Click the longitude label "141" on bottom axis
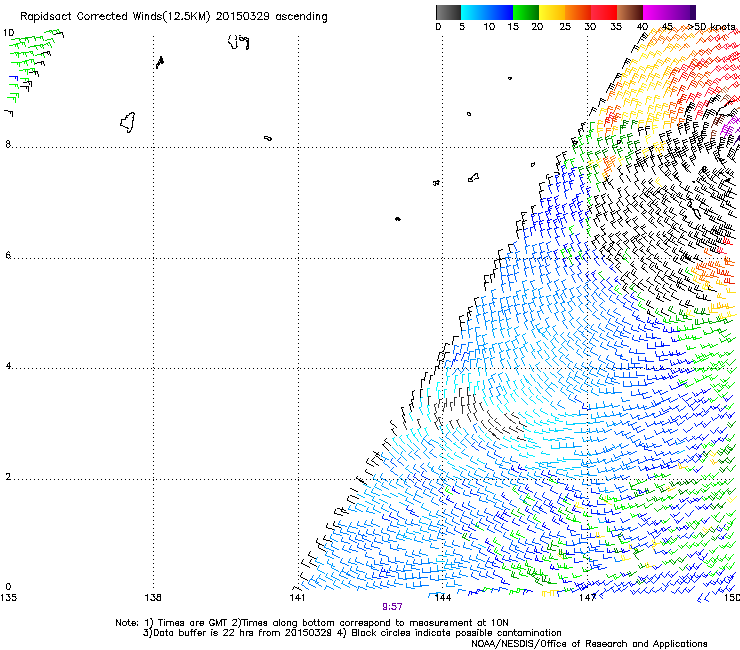Viewport: 740px width, 650px height. [297, 598]
